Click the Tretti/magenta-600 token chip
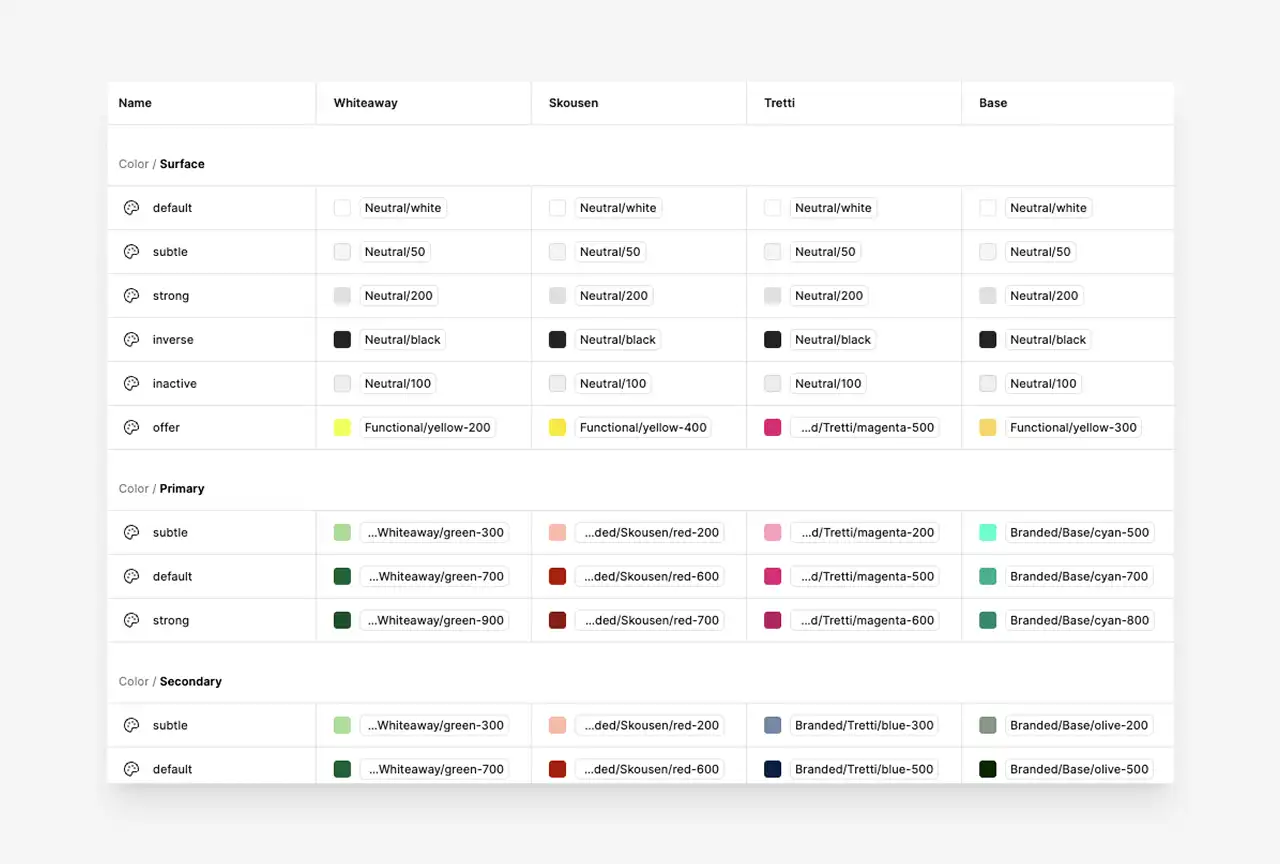 (865, 621)
